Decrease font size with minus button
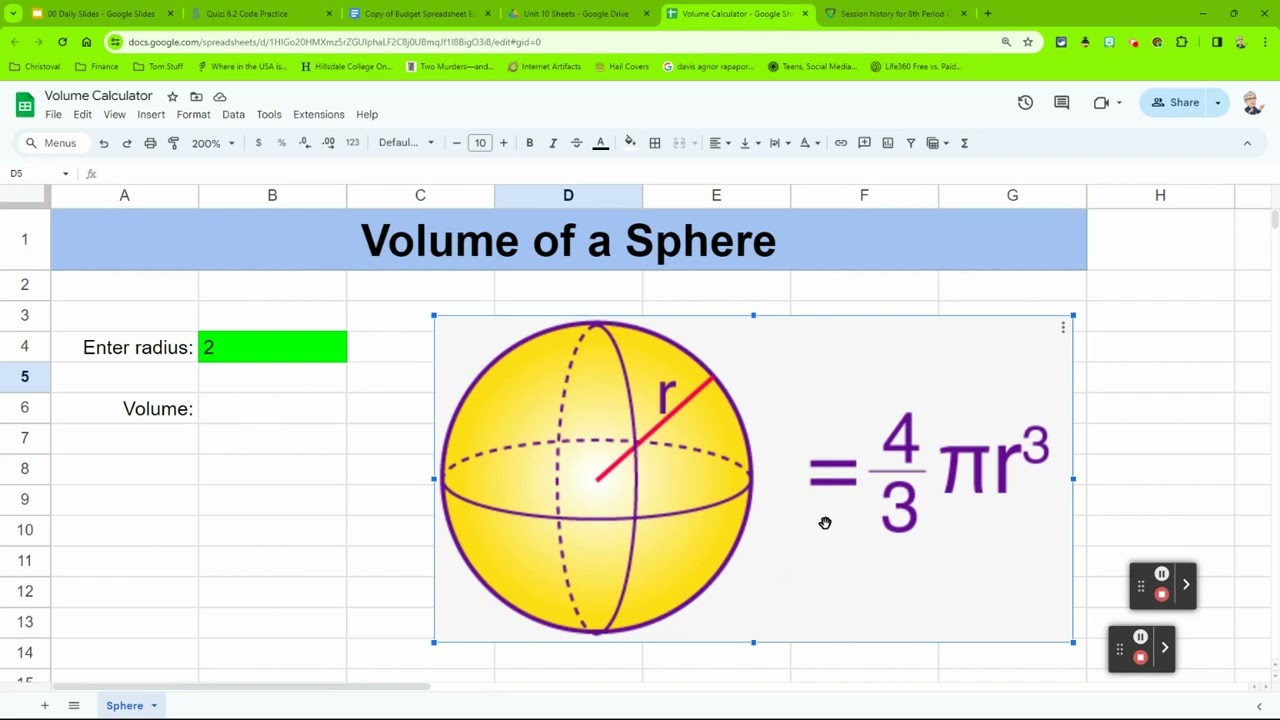1280x720 pixels. [457, 143]
